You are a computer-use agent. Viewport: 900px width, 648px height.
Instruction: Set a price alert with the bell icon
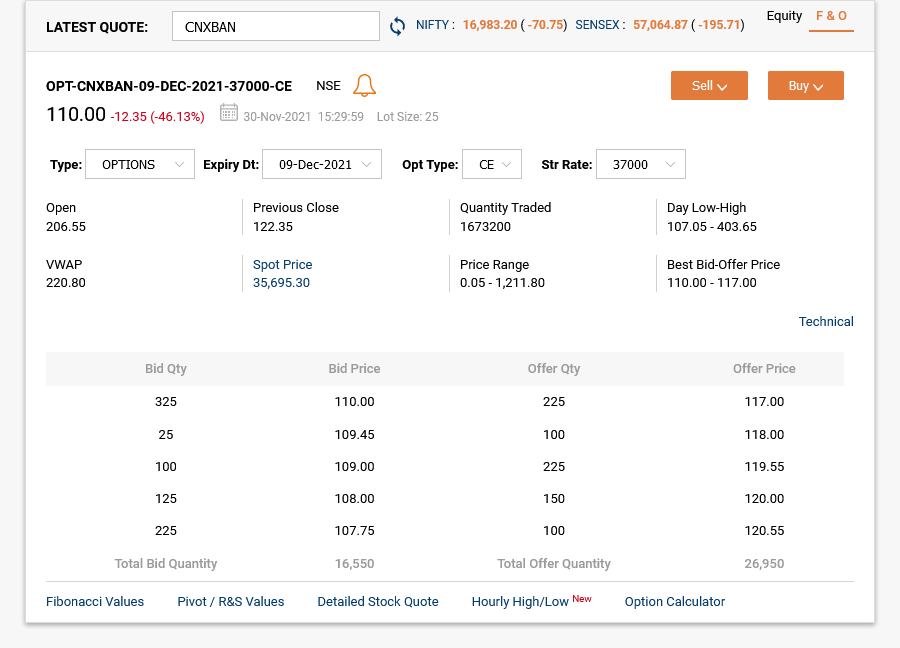click(364, 86)
